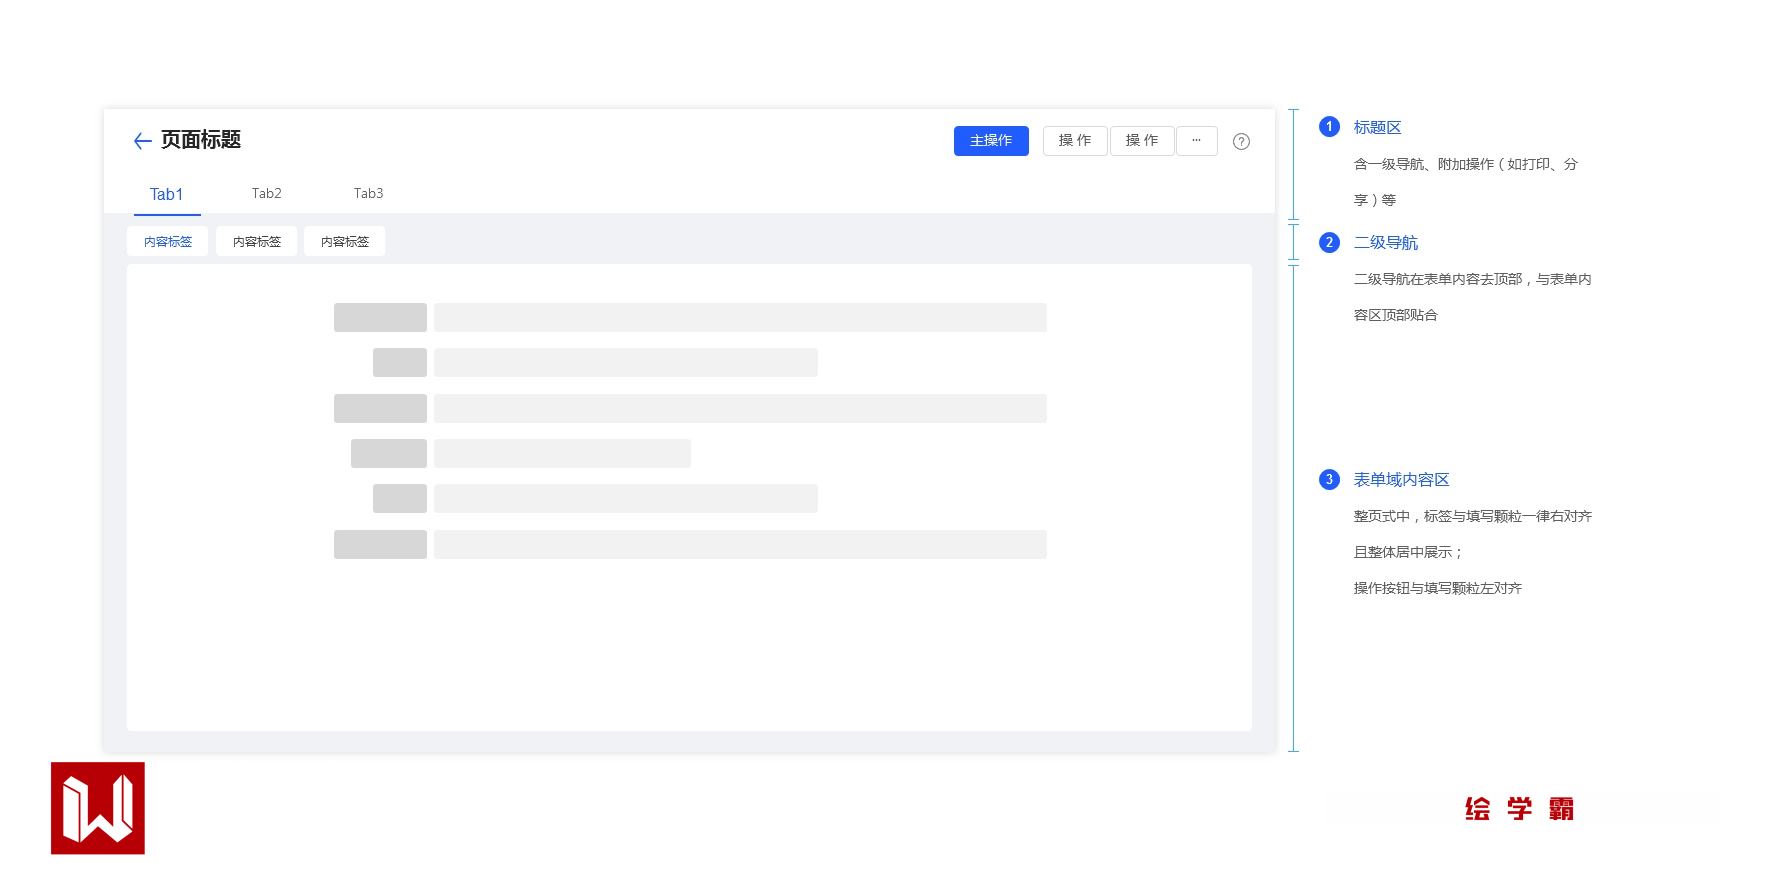1772x890 pixels.
Task: Expand the more actions ellipsis button
Action: click(1196, 141)
